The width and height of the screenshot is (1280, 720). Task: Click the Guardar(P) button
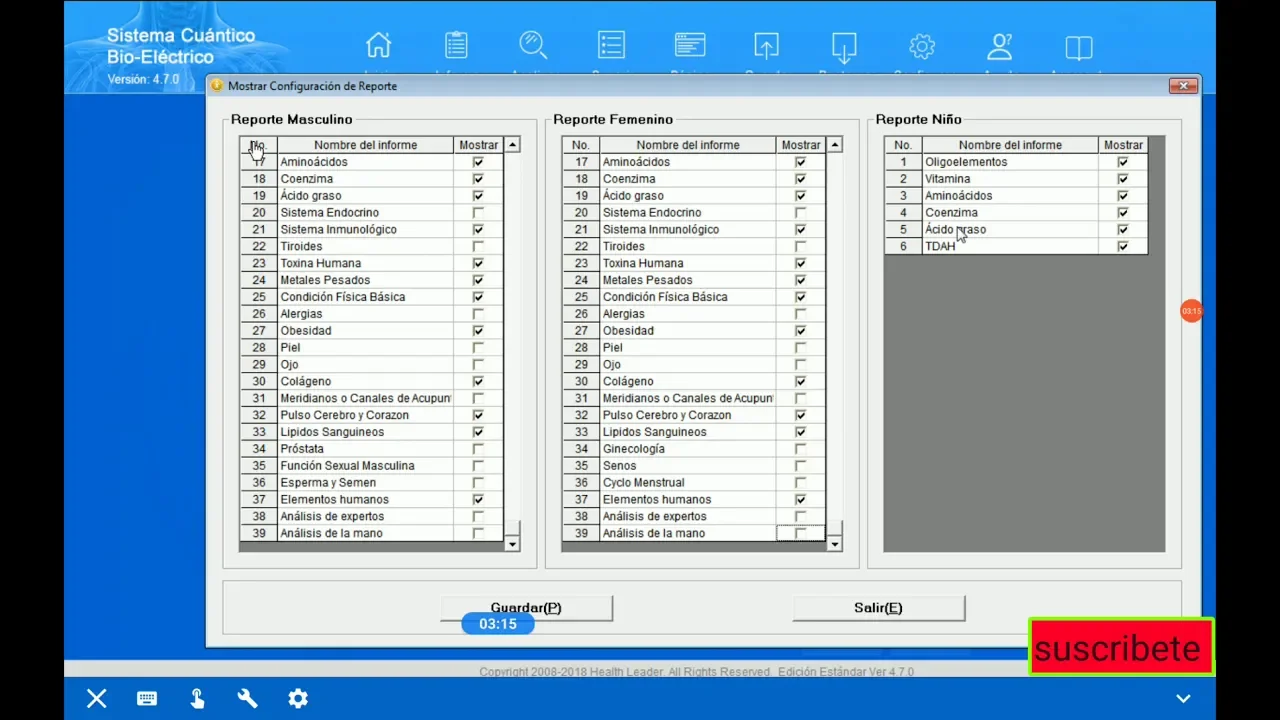[x=526, y=608]
